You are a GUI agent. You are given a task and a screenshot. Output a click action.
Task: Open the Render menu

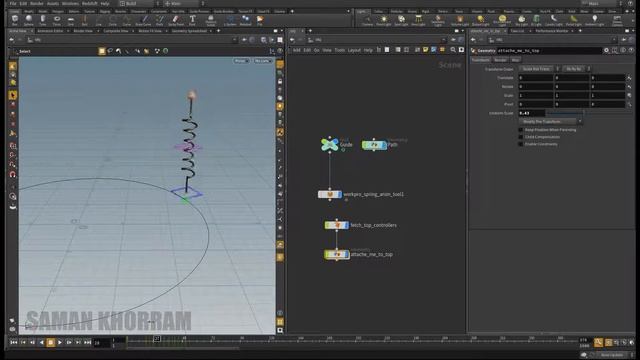pyautogui.click(x=37, y=3)
